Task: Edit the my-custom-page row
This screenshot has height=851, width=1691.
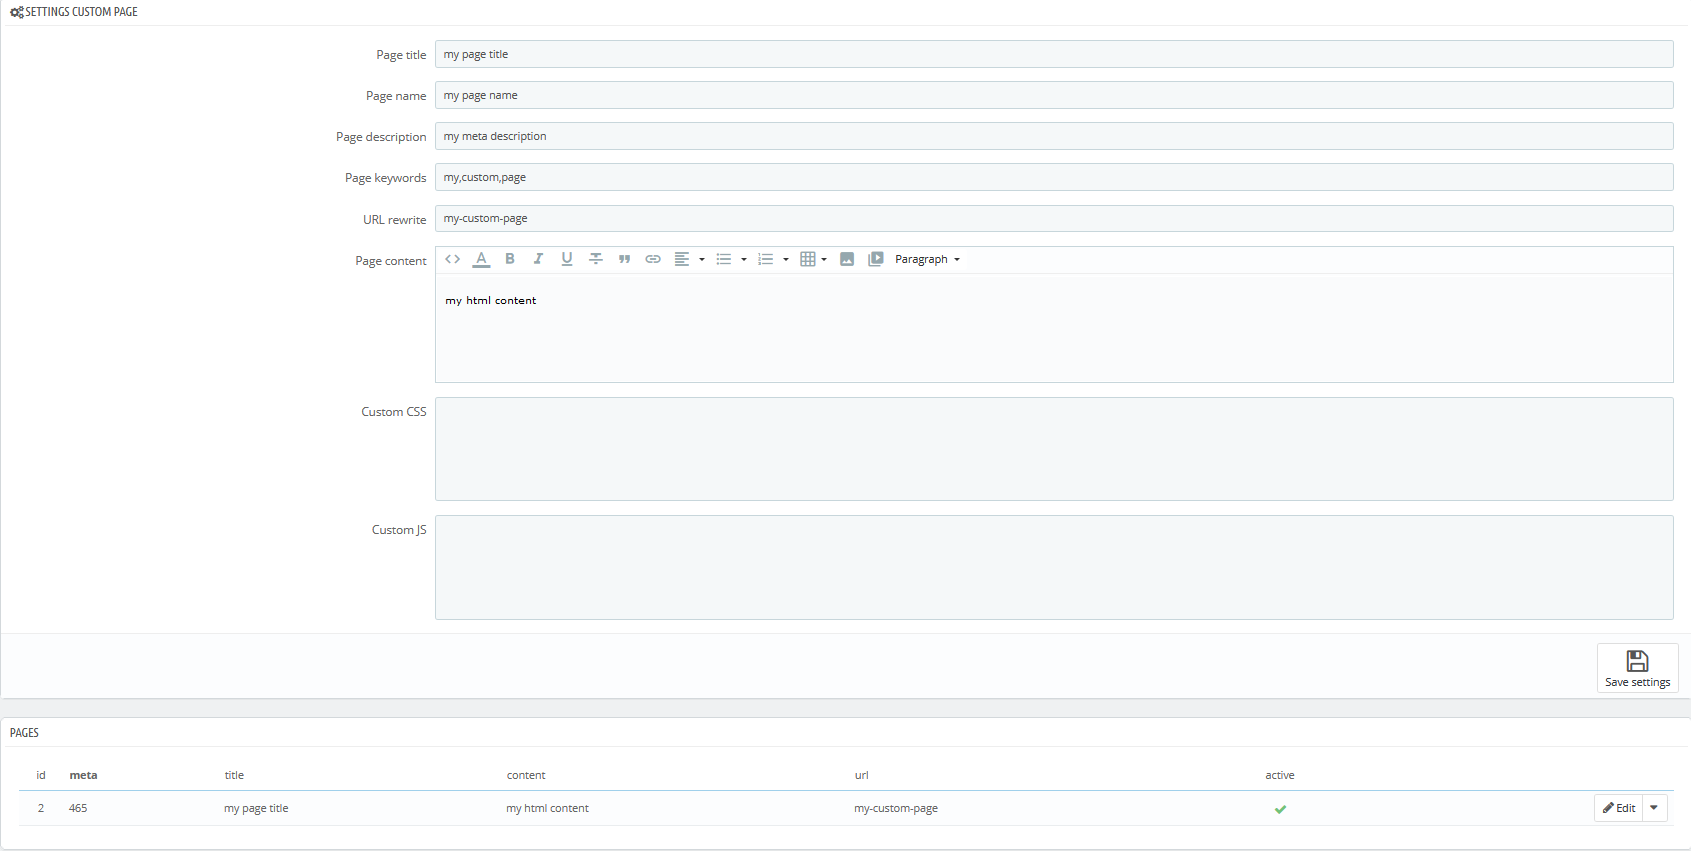Action: coord(1619,808)
